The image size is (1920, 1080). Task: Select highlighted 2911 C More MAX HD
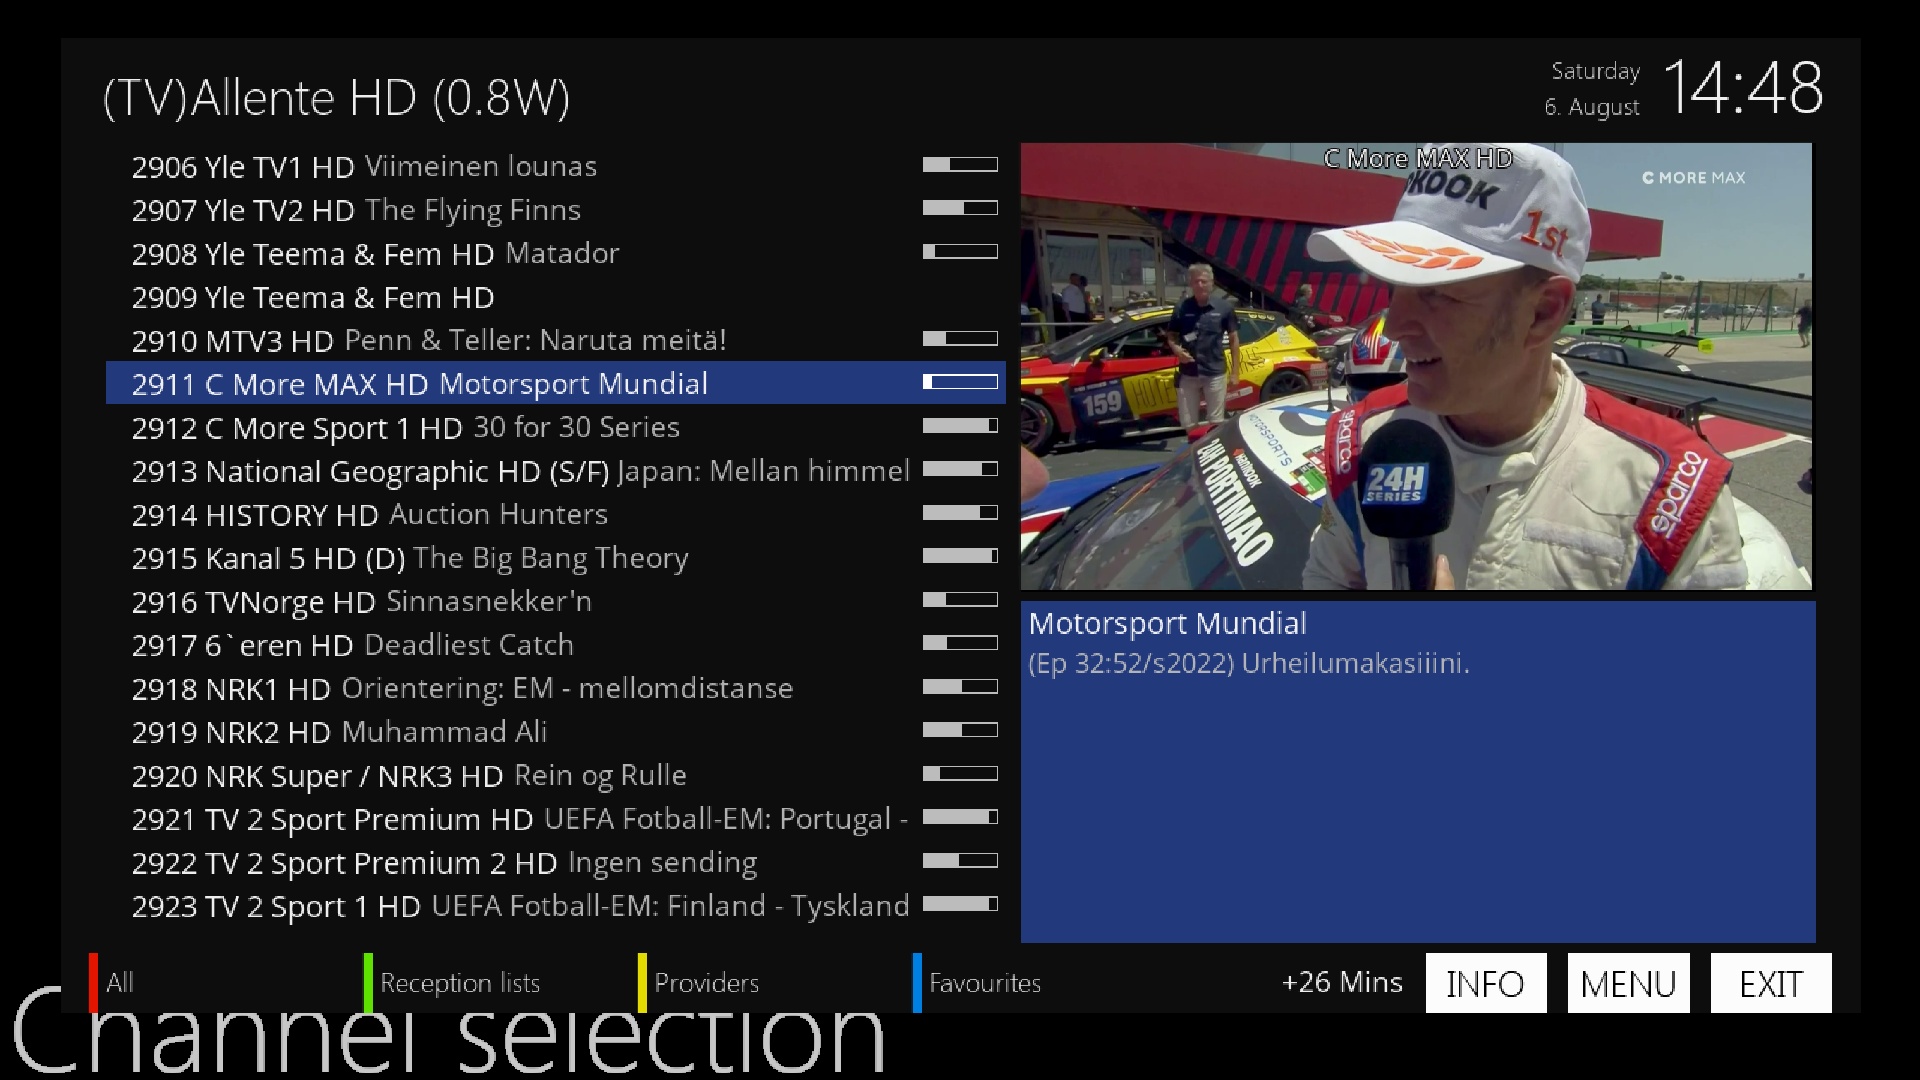pos(555,383)
